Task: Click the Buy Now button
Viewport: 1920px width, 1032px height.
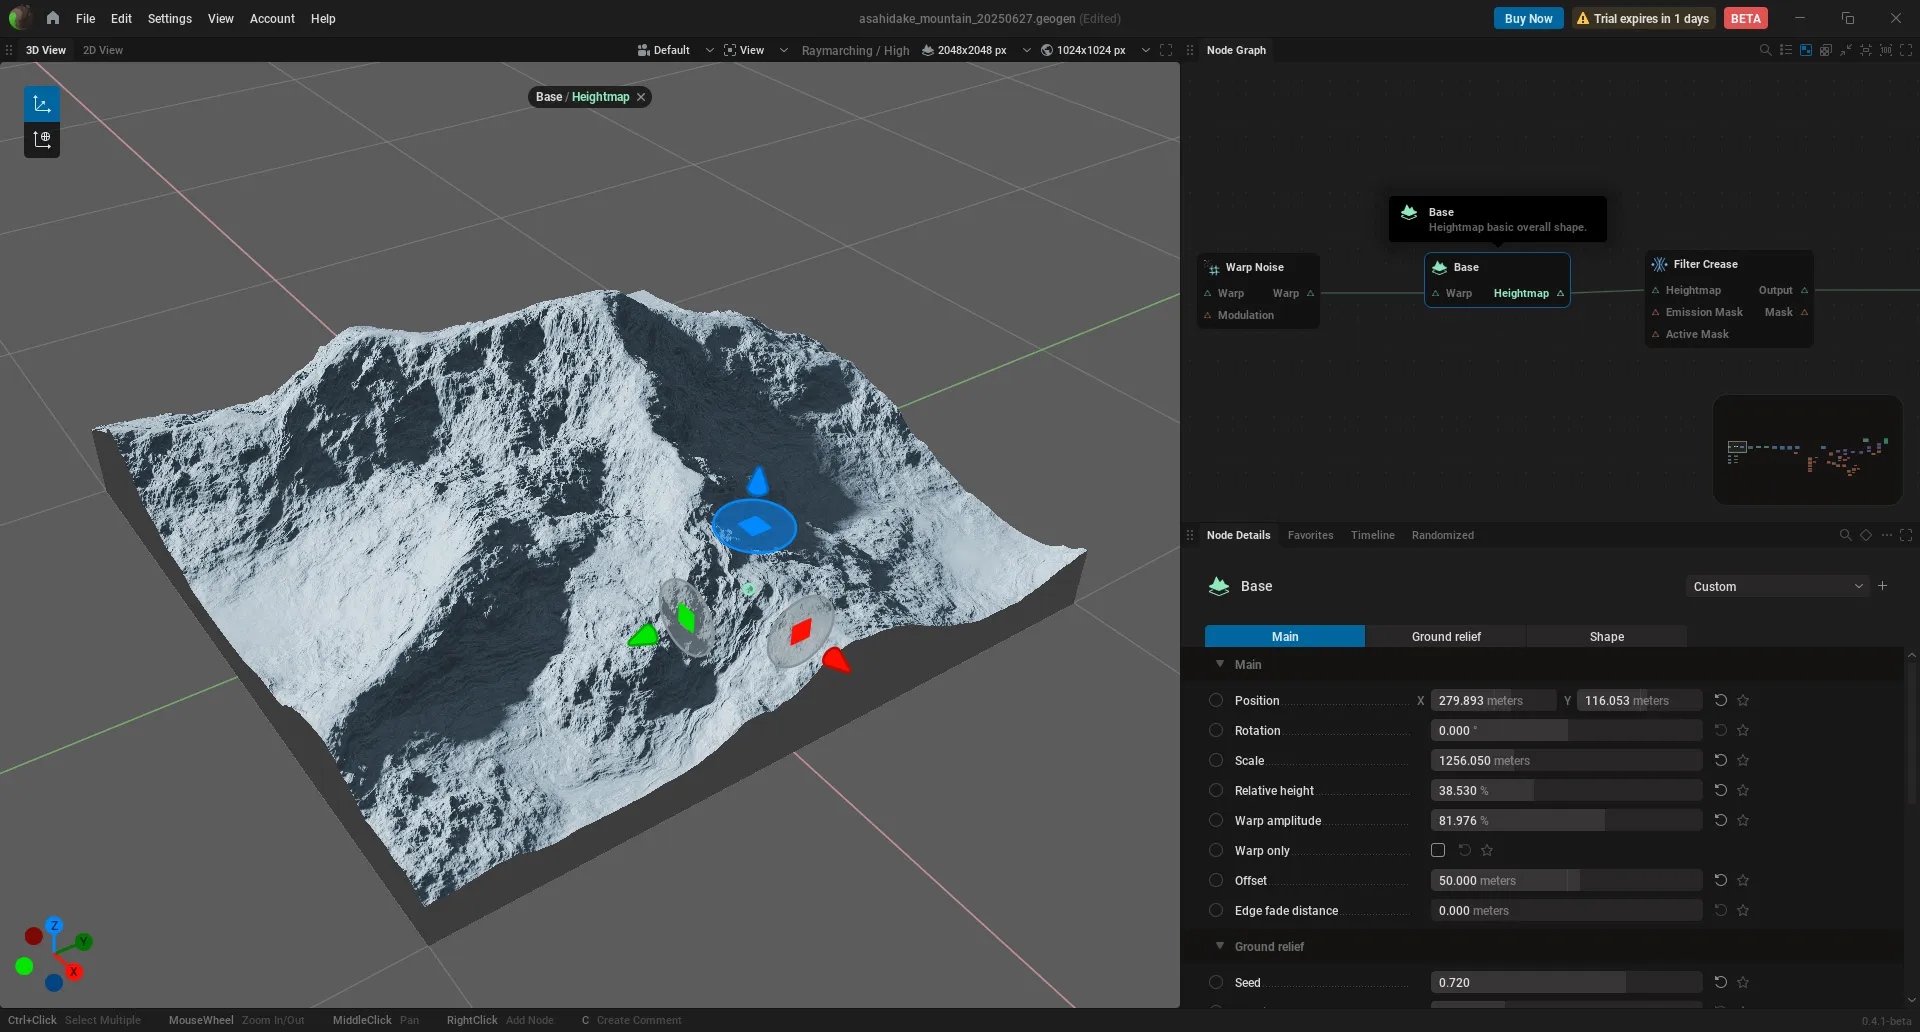Action: tap(1528, 18)
